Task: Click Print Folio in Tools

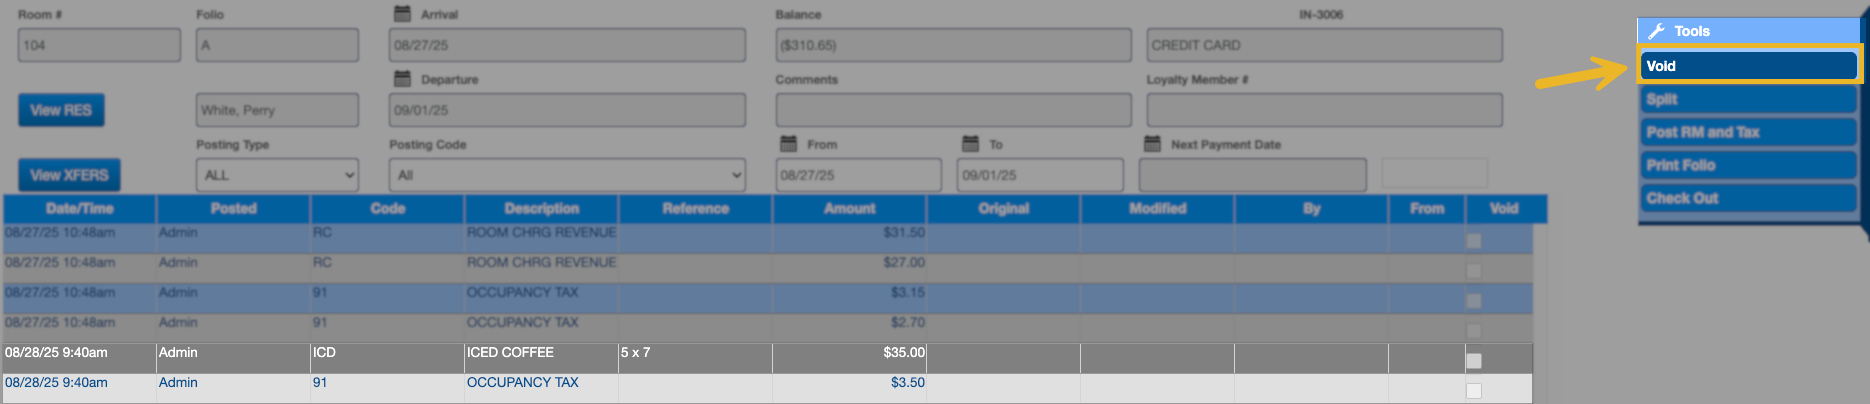Action: pos(1748,165)
